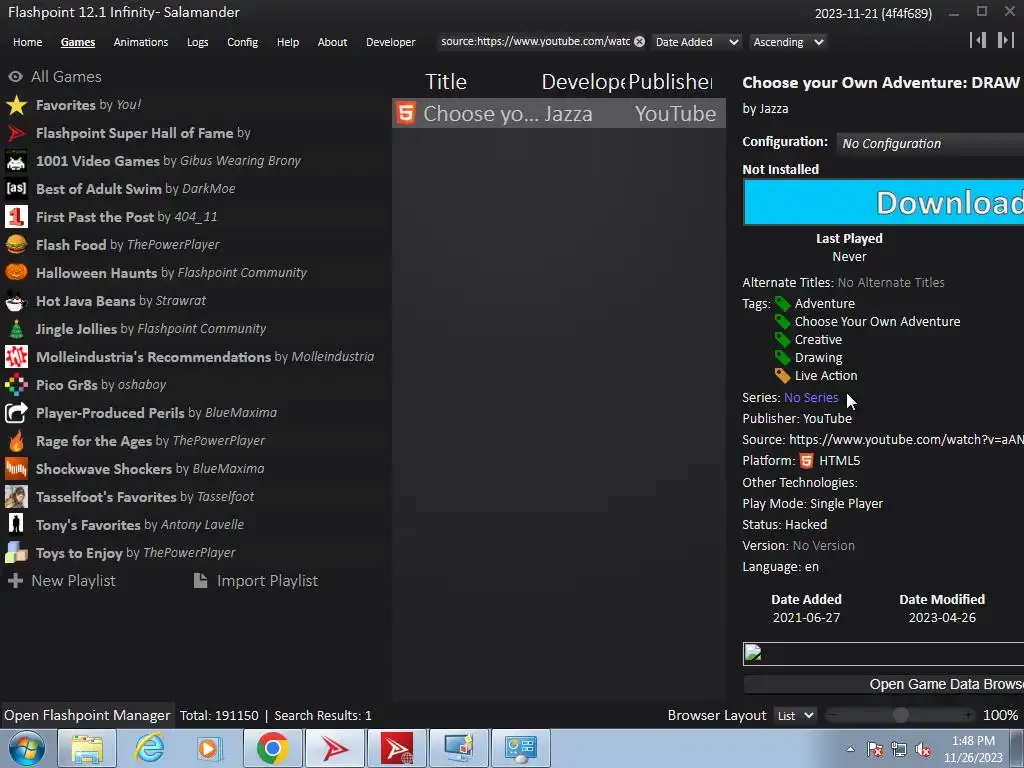Screen dimensions: 1024x768
Task: Click the 1001 Video Games playlist icon
Action: tap(16, 161)
